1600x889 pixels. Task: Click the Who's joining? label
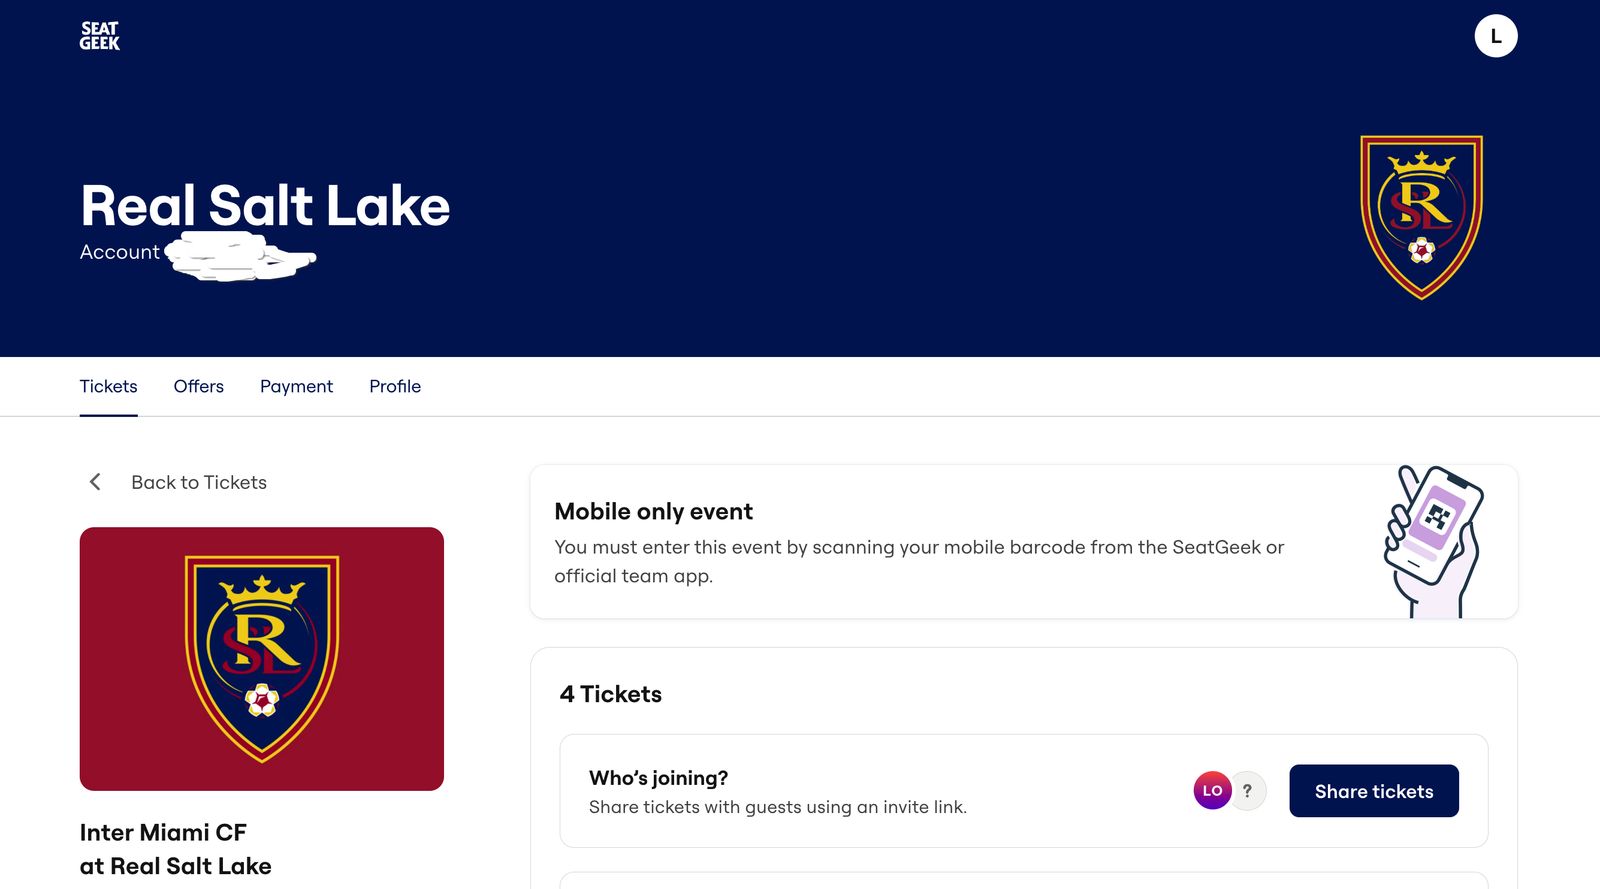[658, 778]
